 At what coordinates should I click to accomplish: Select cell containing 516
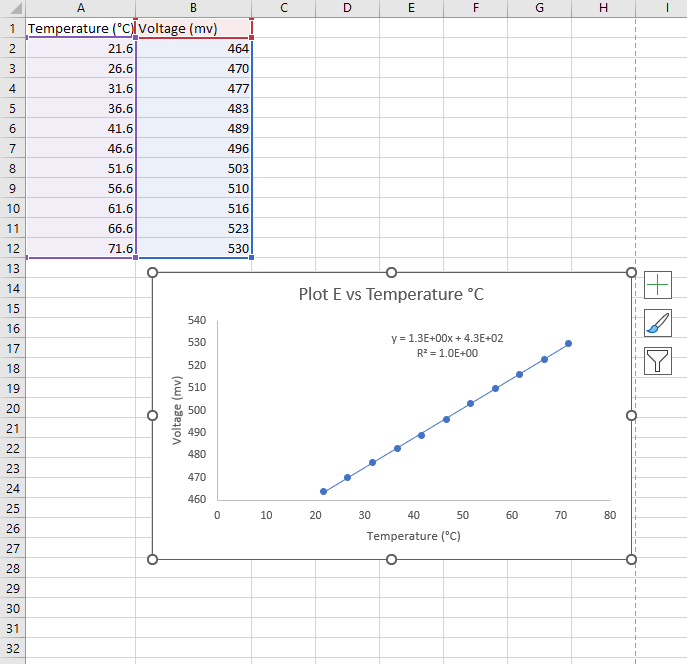(x=194, y=208)
